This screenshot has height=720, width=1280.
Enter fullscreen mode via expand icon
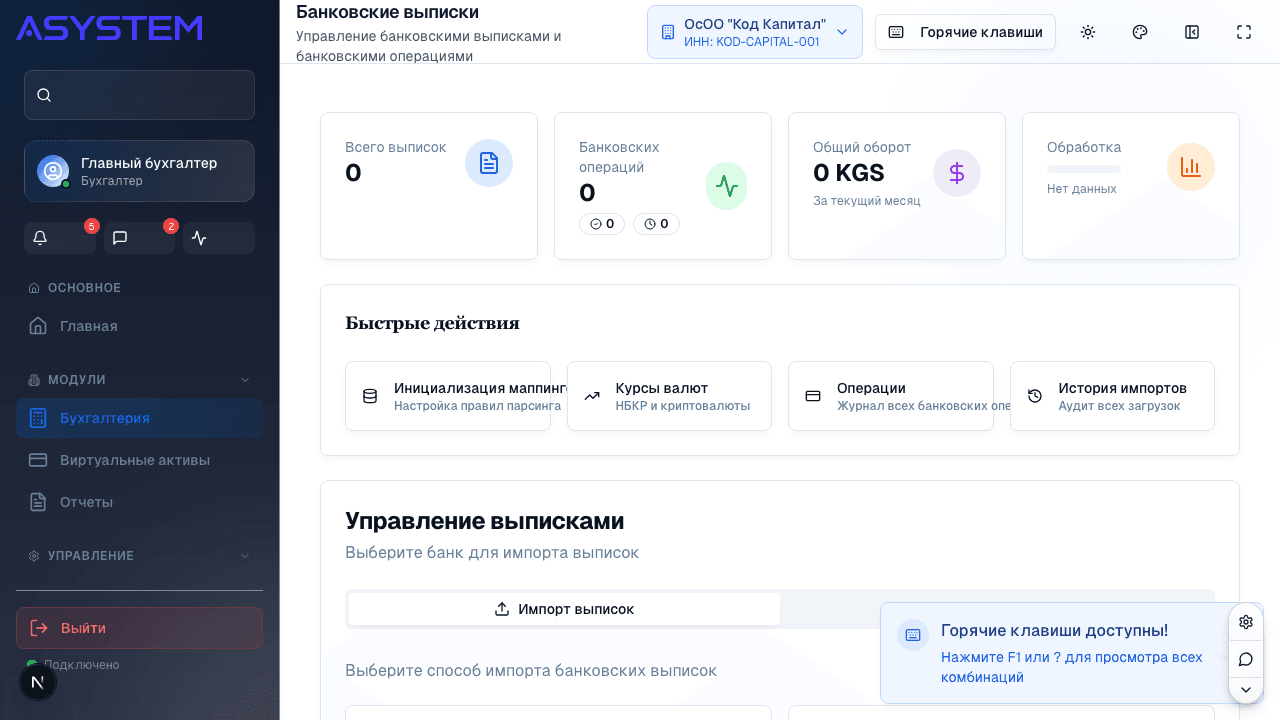1243,31
